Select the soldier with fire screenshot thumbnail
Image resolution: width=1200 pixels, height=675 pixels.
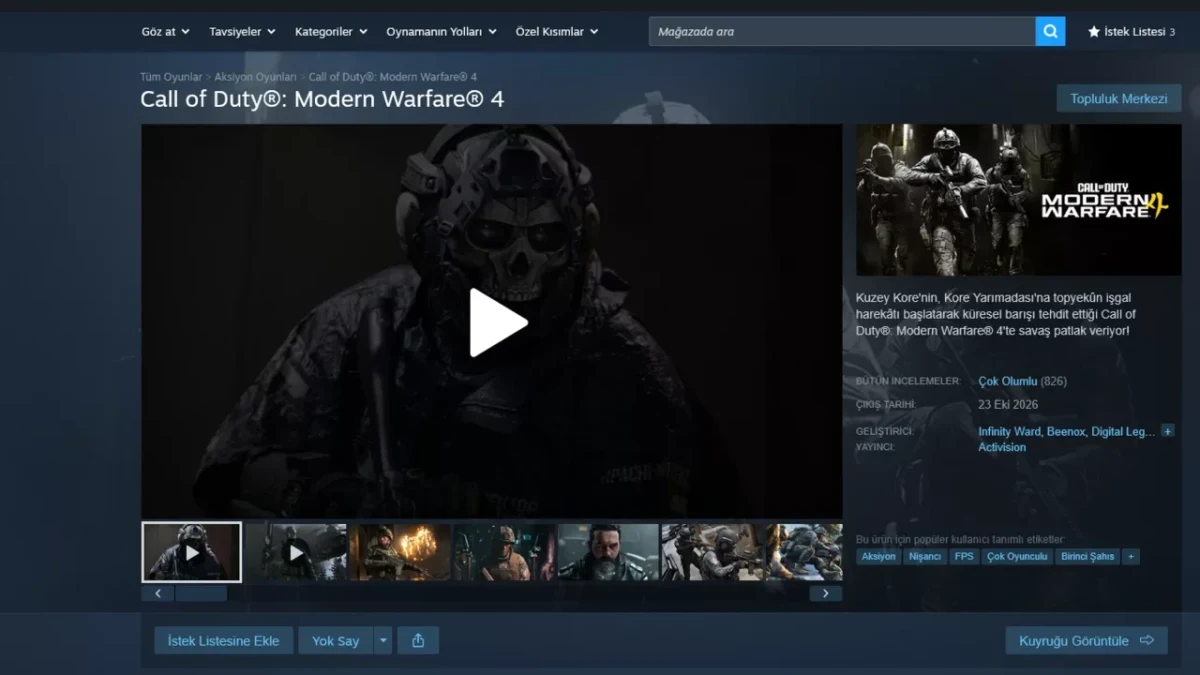(400, 552)
